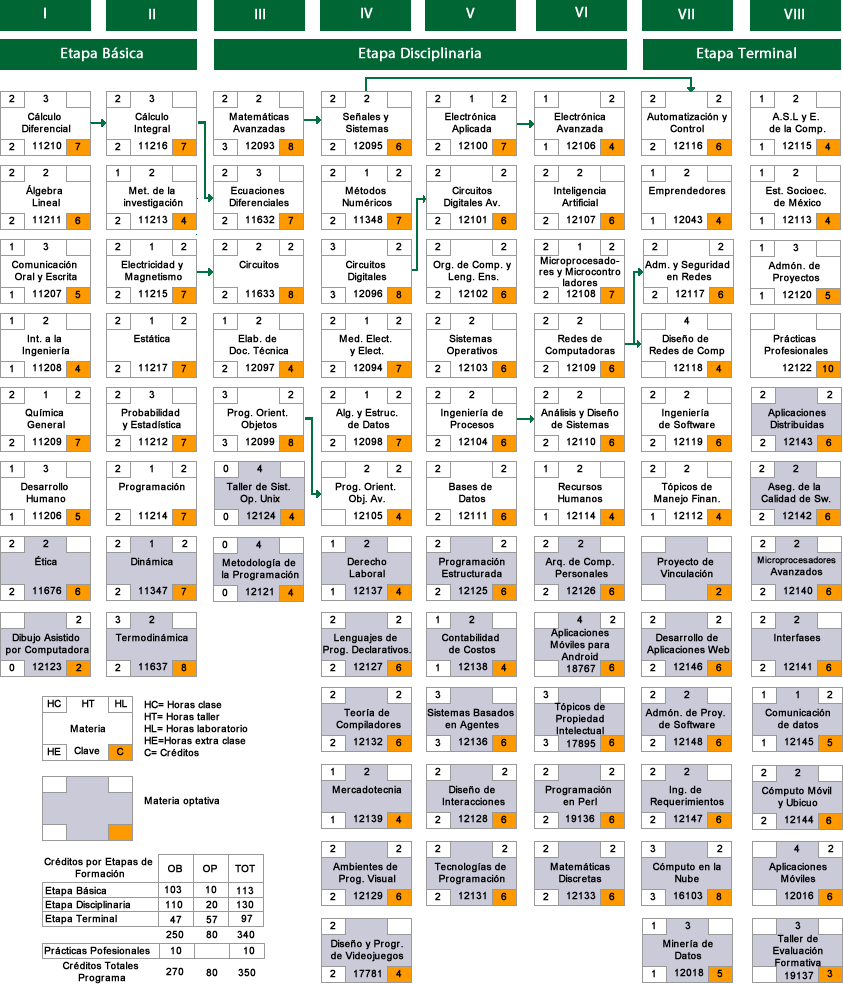Click the Etapa Disciplinaria row in credits table
This screenshot has width=843, height=984.
(x=153, y=904)
